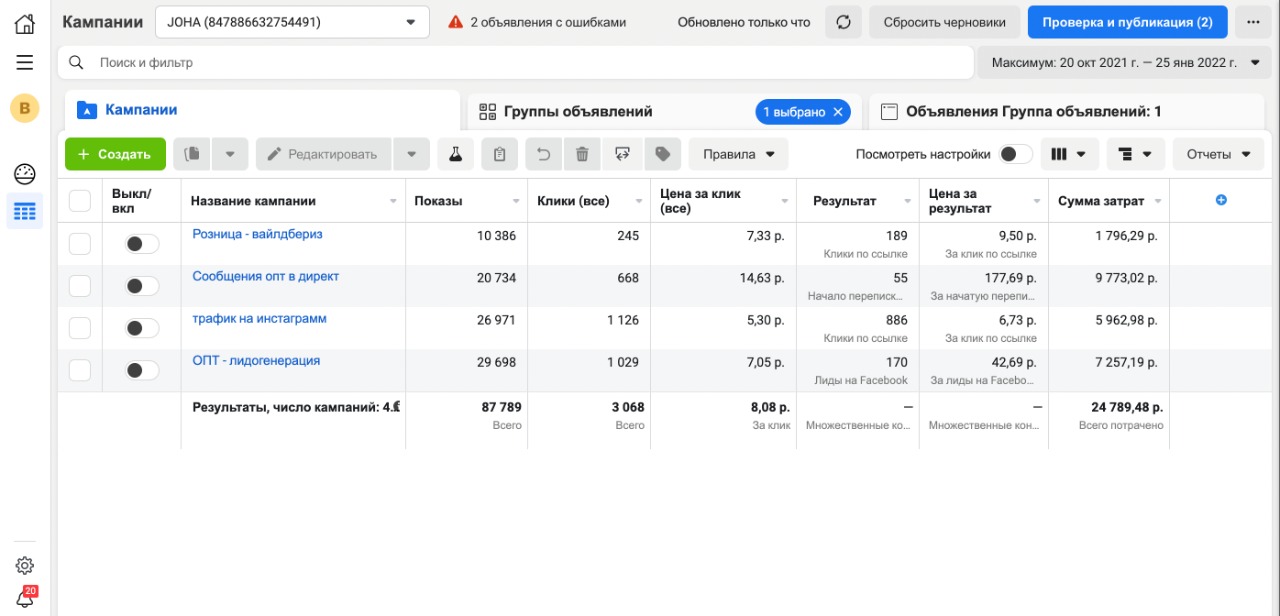Open the Объявления tab
The height and width of the screenshot is (616, 1280).
coord(1033,112)
